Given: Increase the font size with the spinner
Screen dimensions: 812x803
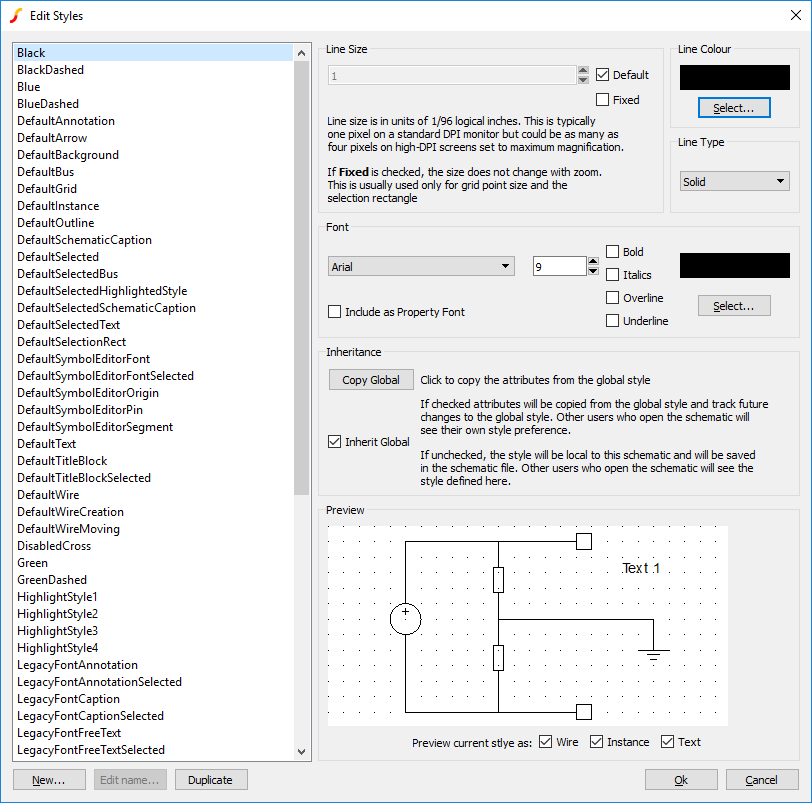Looking at the screenshot, I should pyautogui.click(x=594, y=260).
